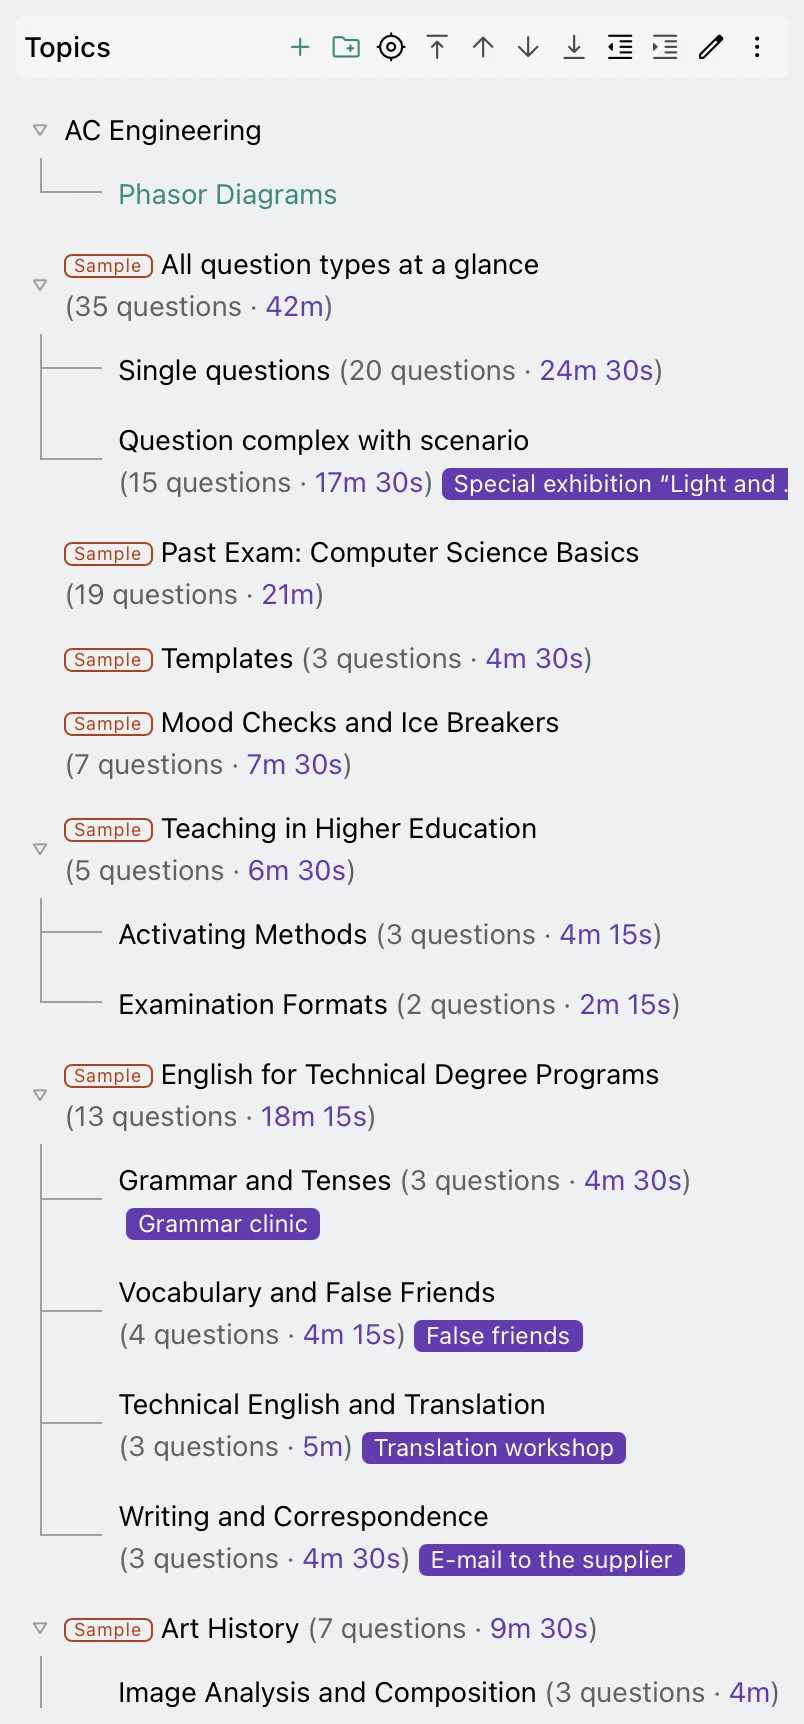Move topic to top with arrow icon
Viewport: 804px width, 1724px height.
click(x=437, y=47)
